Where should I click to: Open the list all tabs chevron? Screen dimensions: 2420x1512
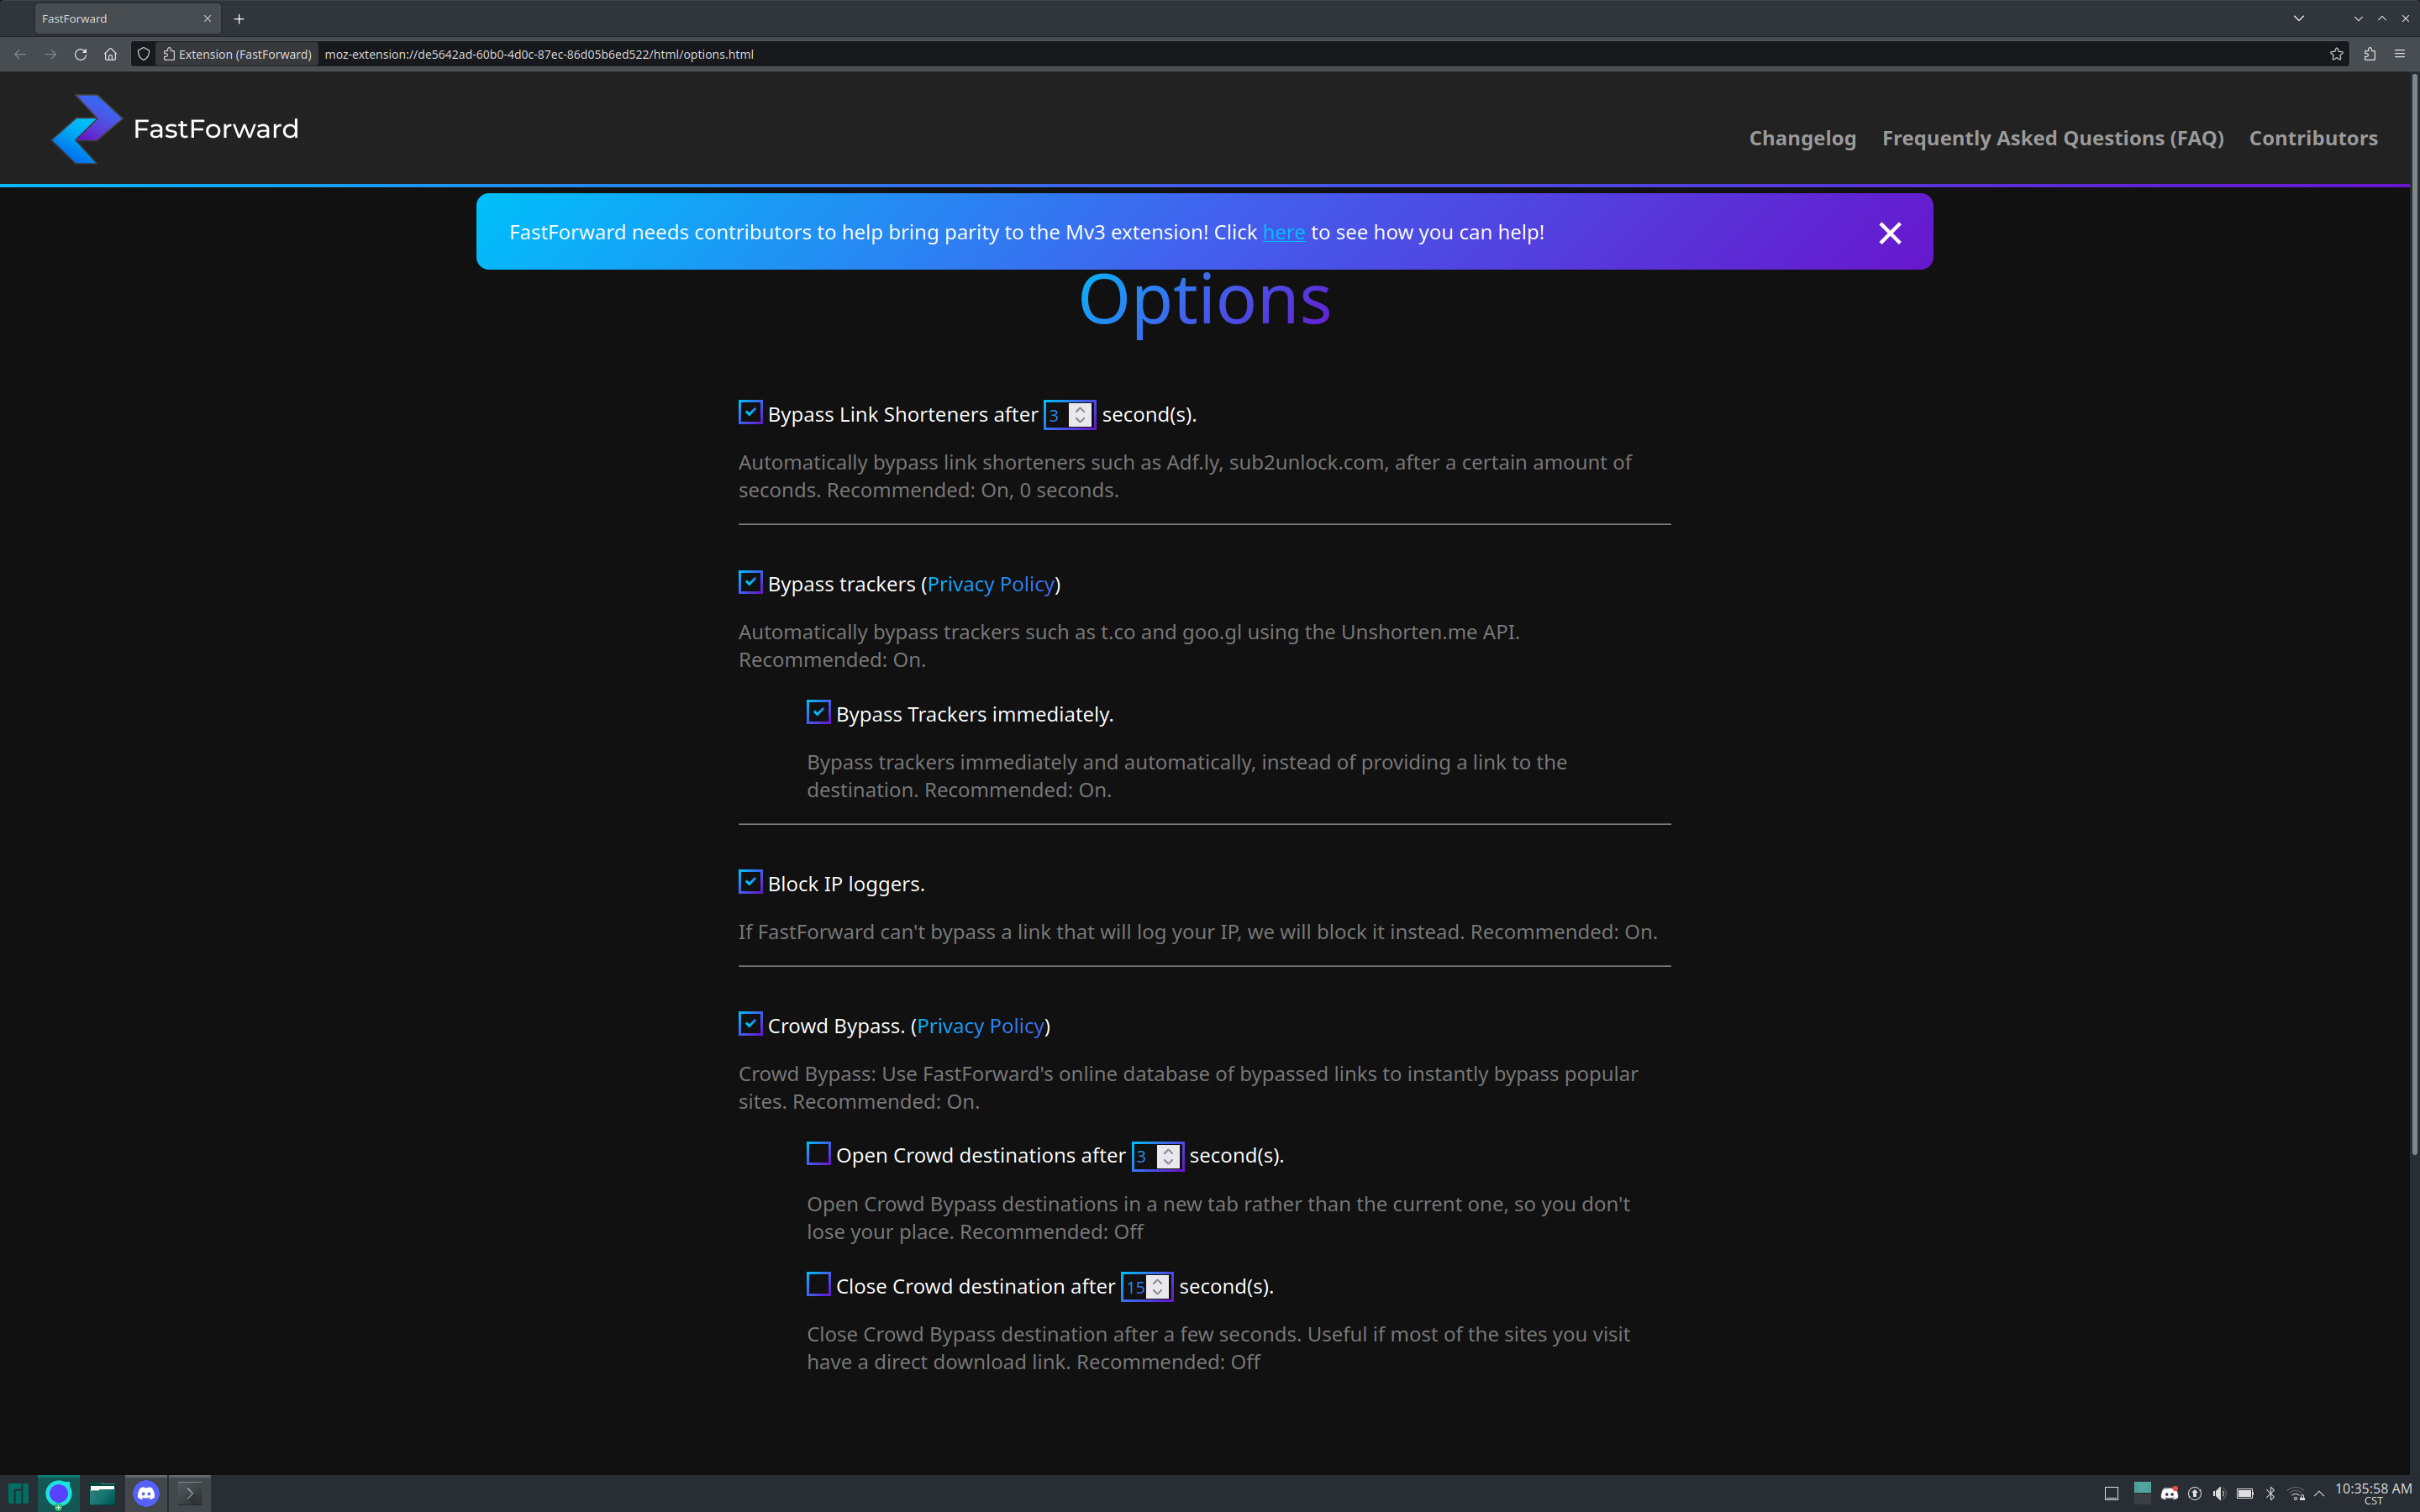click(2298, 18)
